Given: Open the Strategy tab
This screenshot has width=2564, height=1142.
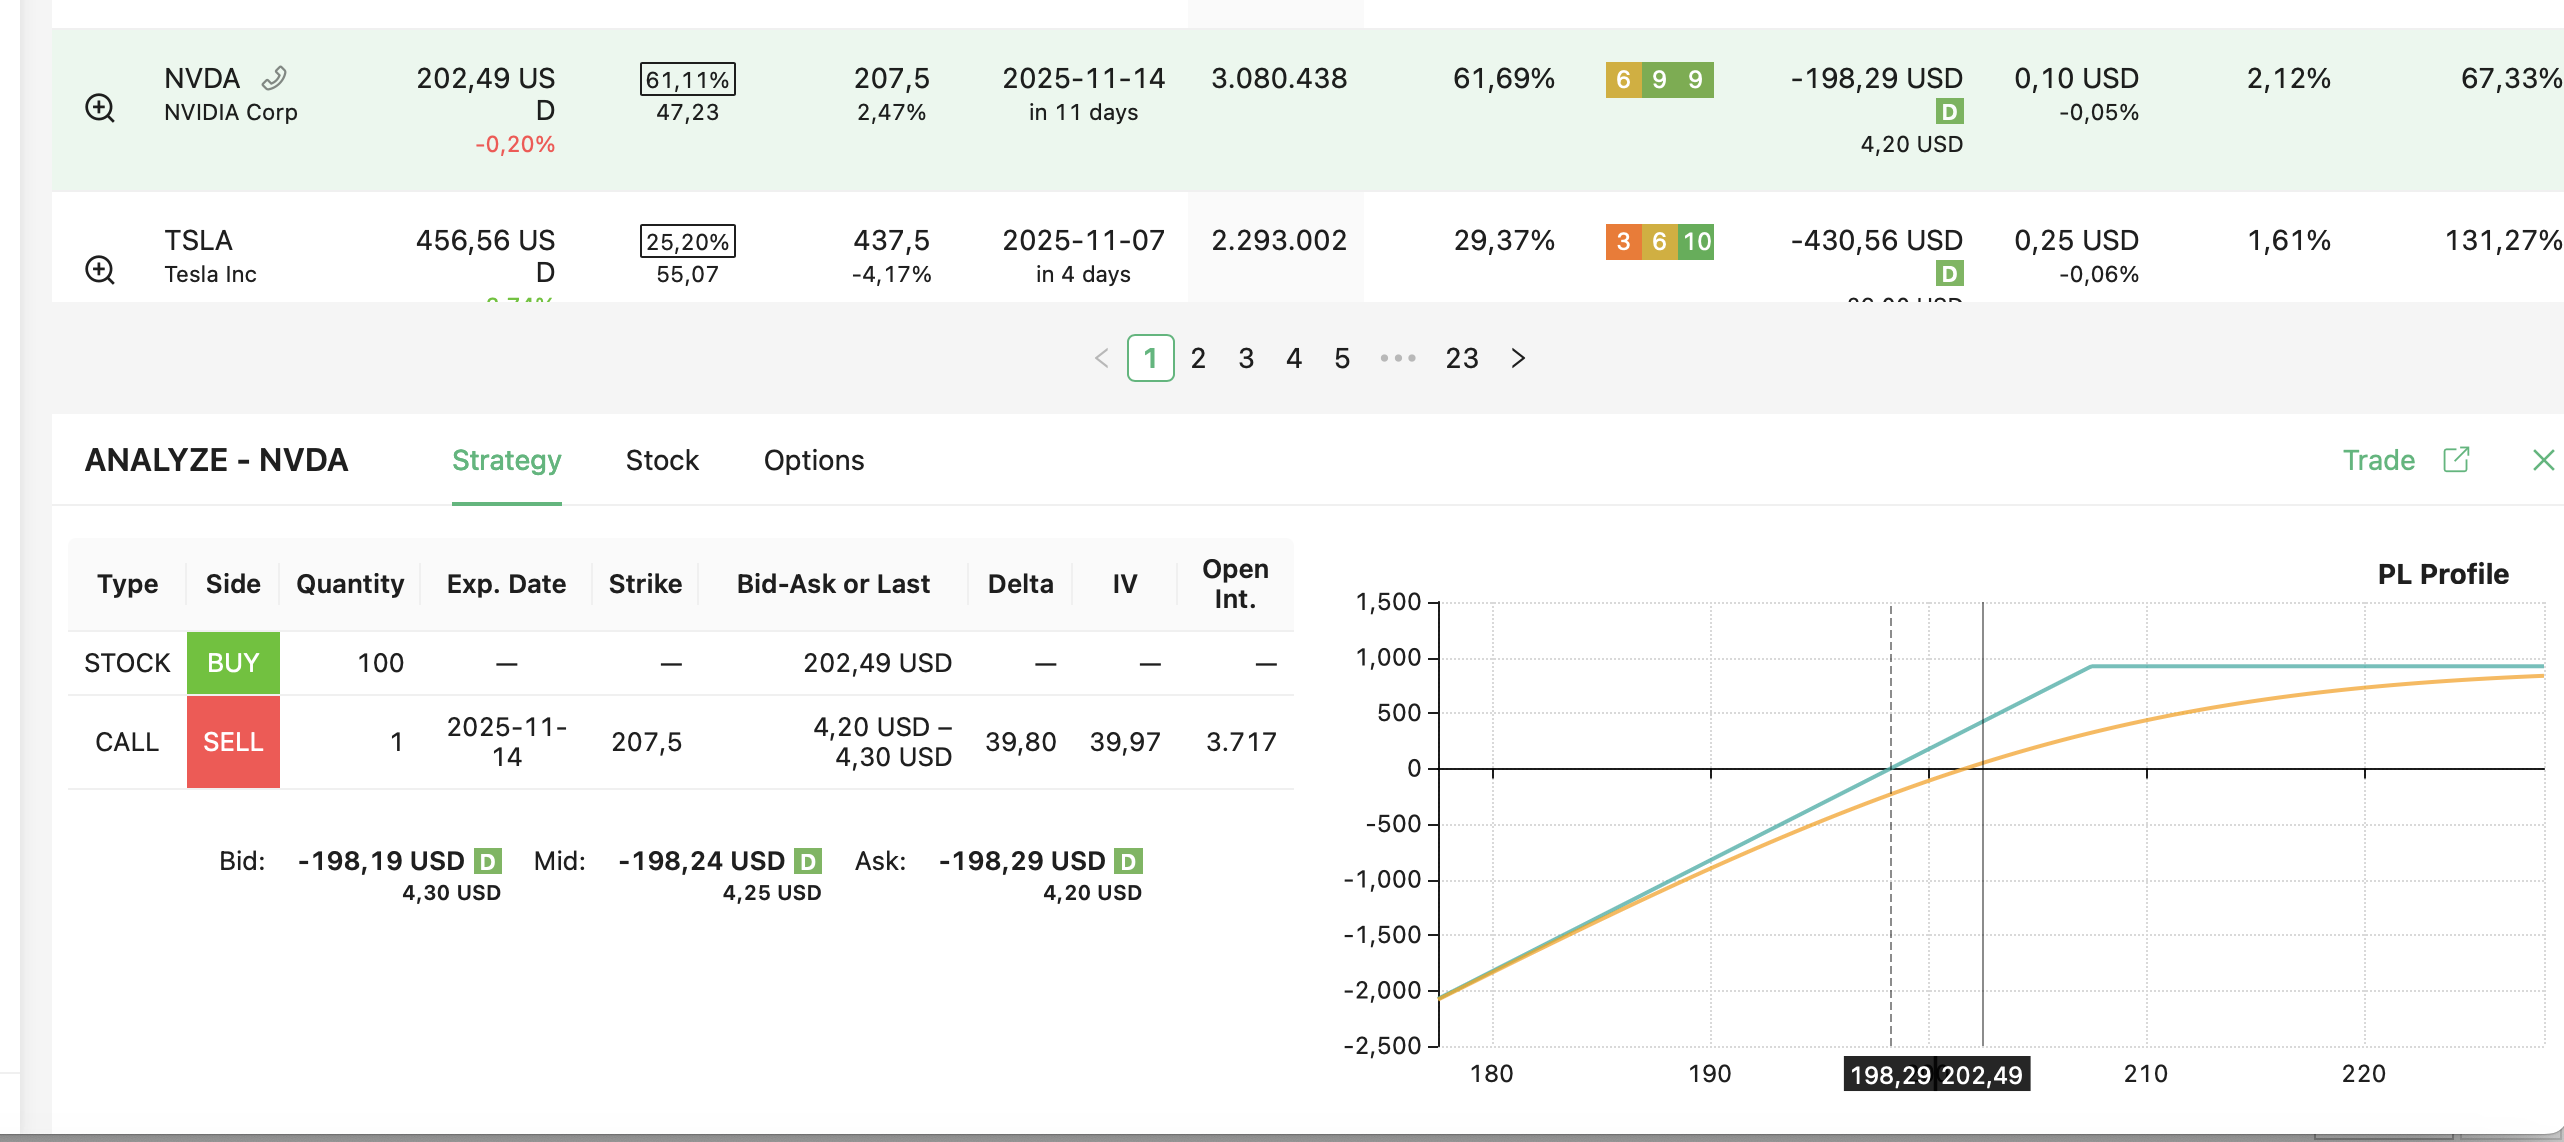Looking at the screenshot, I should [506, 460].
